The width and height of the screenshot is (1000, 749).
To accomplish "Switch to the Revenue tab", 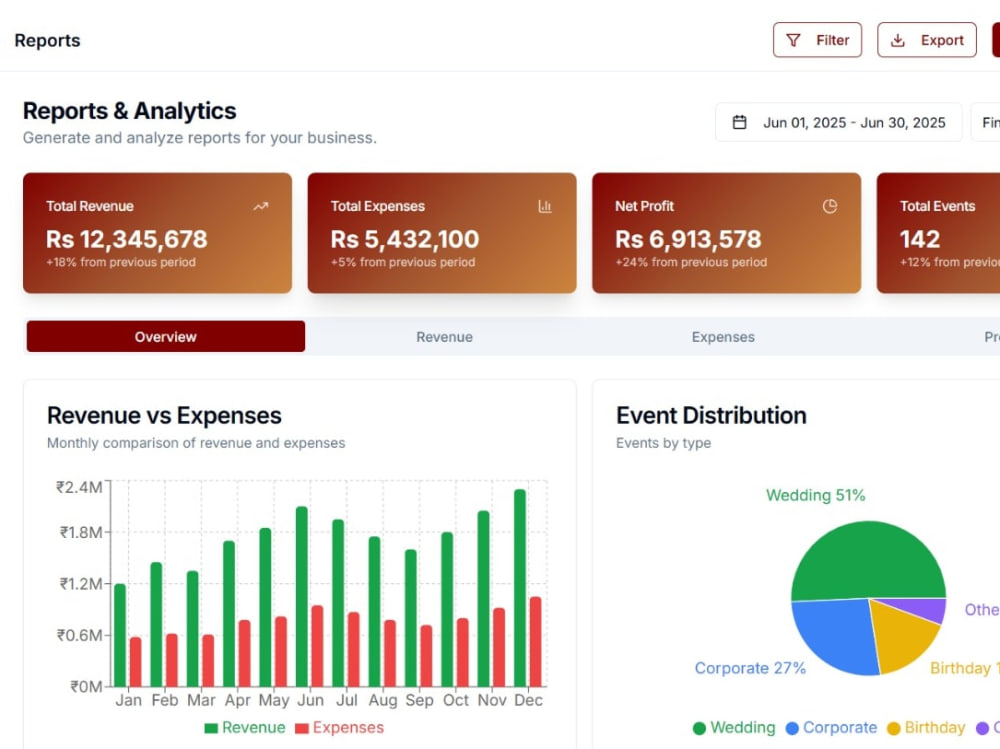I will (445, 336).
